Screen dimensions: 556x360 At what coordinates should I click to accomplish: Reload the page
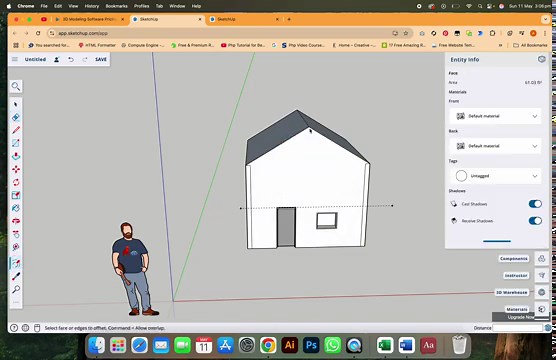click(38, 33)
